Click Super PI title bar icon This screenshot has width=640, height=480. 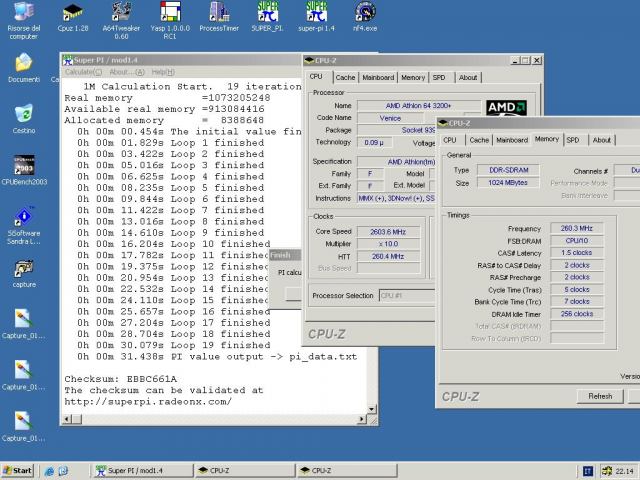68,60
